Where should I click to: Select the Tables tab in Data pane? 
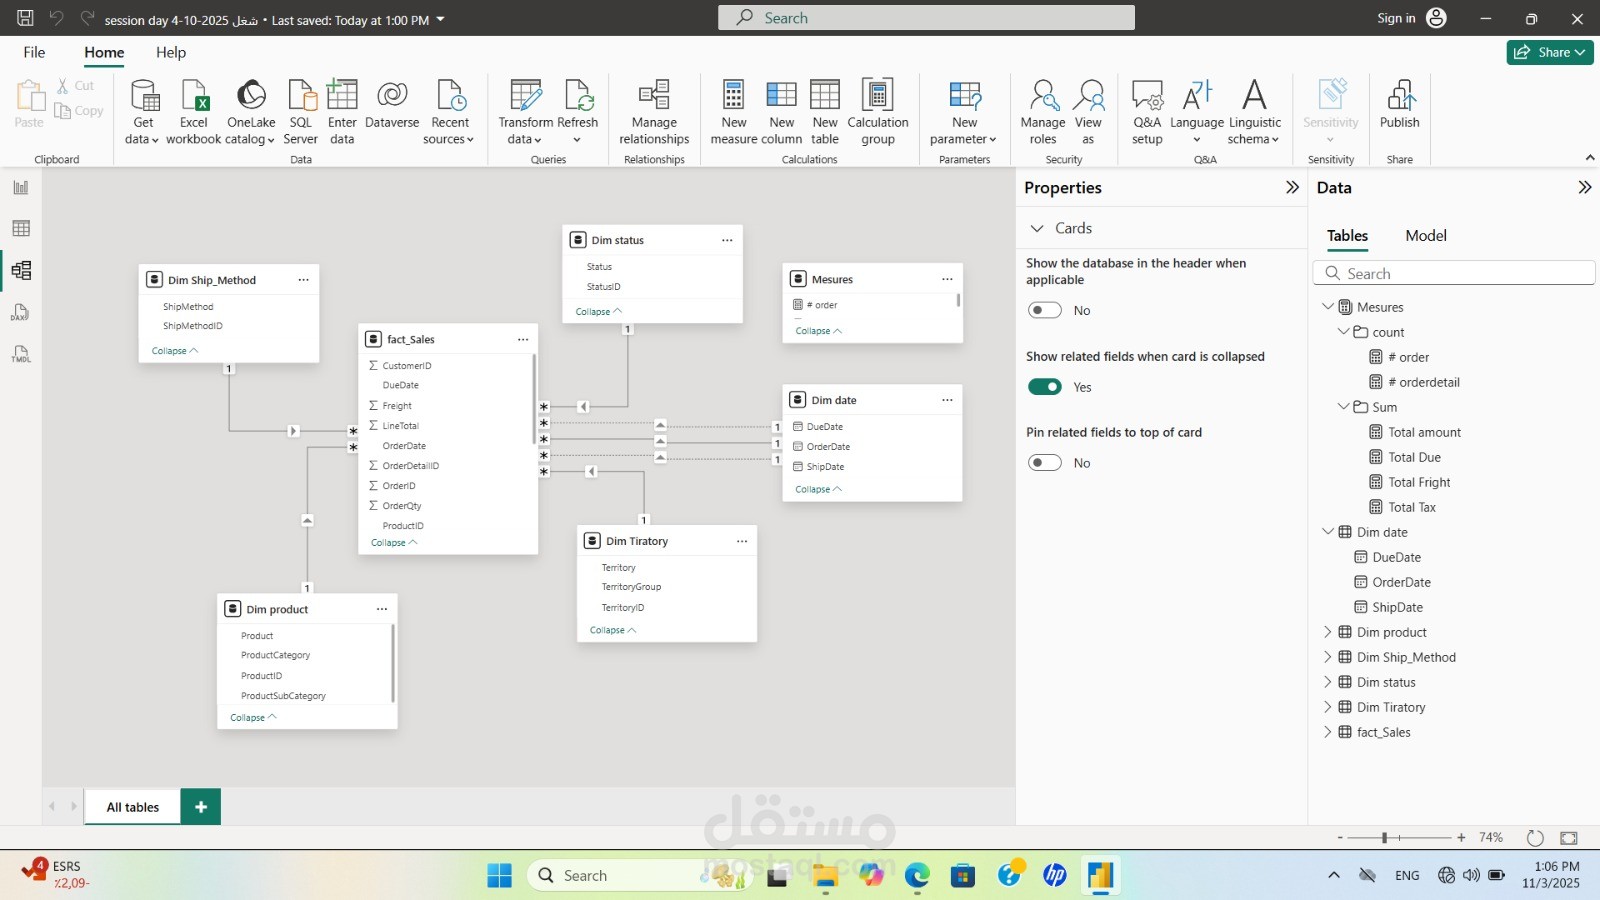tap(1347, 235)
